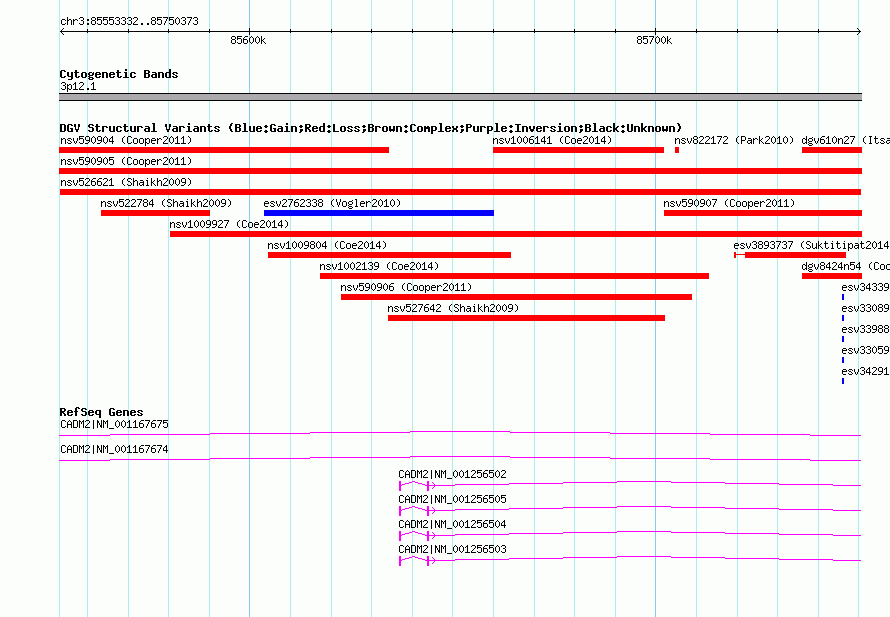Click the nsv1006141 (Coe2014) loss bar

click(578, 150)
